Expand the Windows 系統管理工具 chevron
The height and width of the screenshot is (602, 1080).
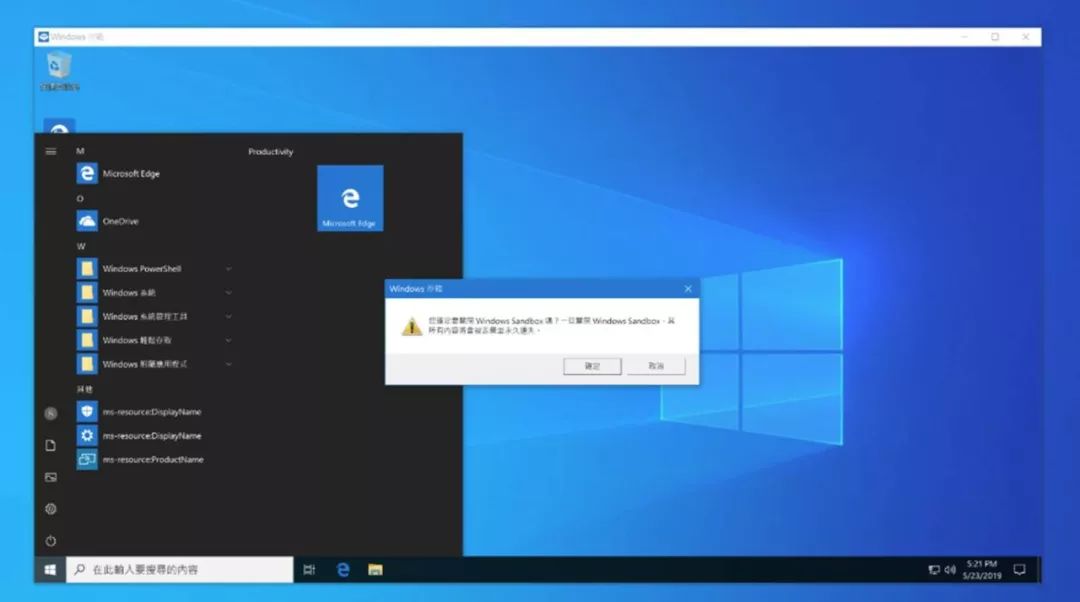tap(229, 316)
